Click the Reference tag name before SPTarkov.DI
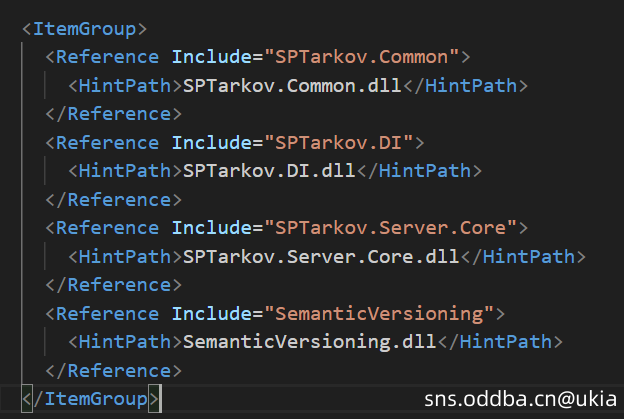This screenshot has width=624, height=419. (x=108, y=142)
